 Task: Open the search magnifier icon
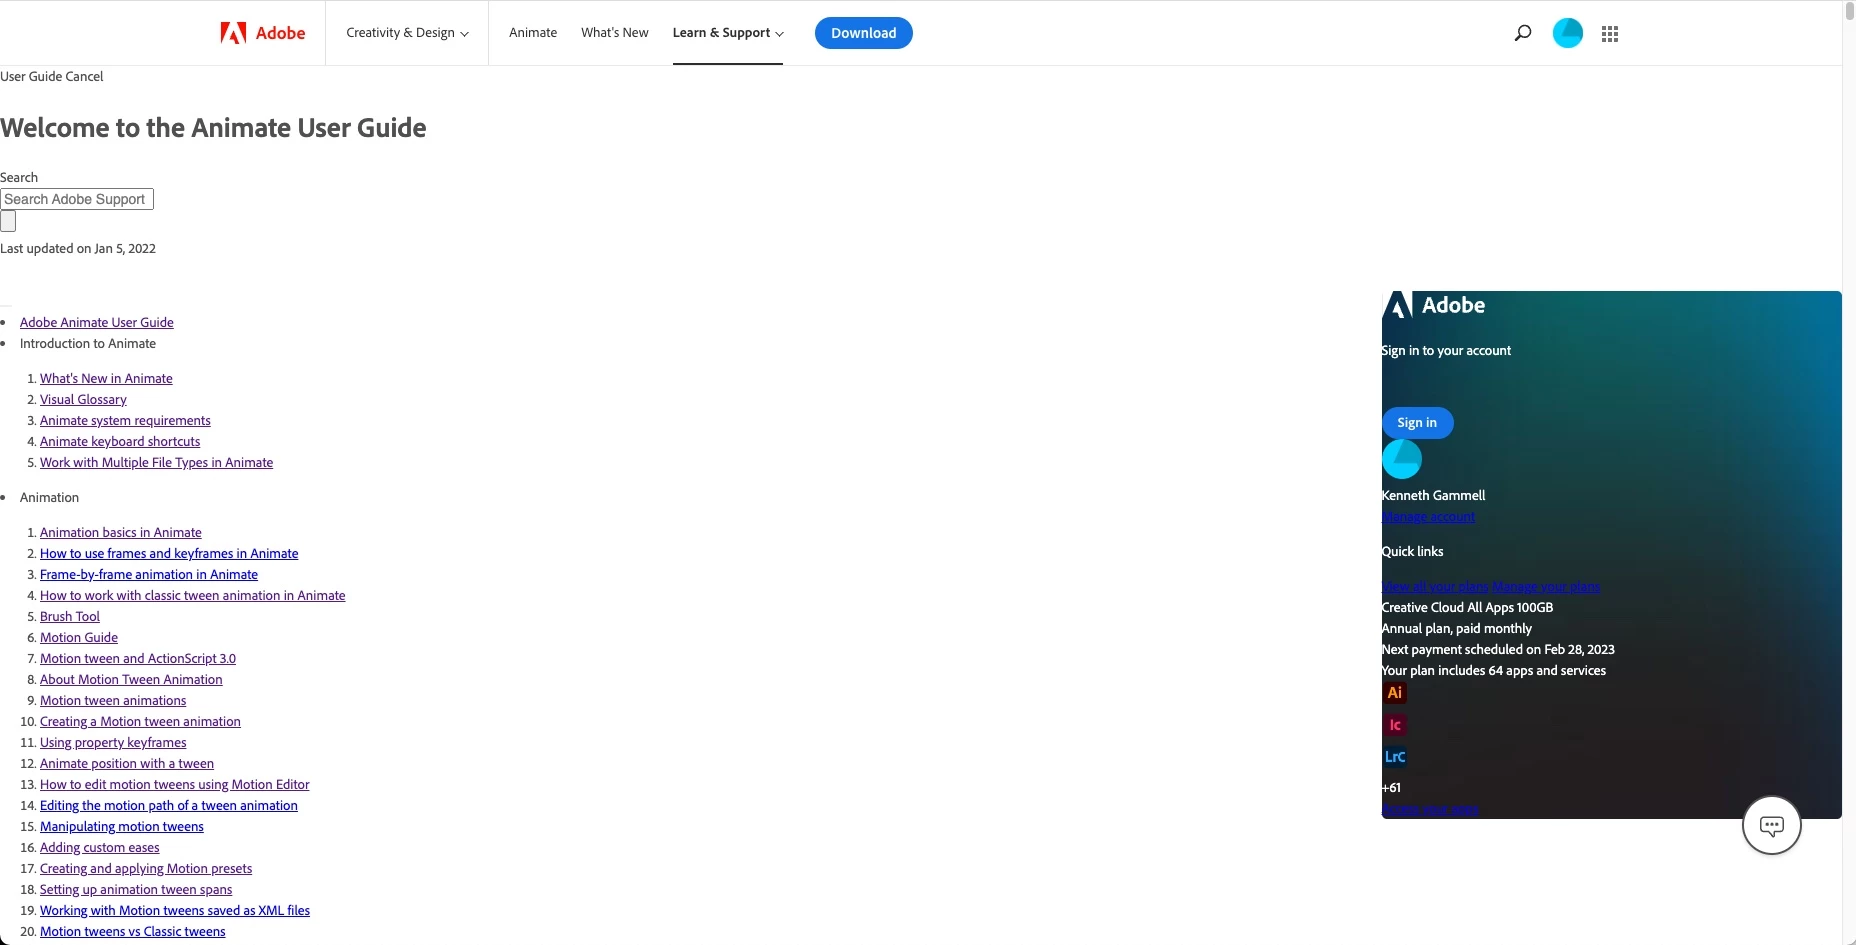(1523, 33)
